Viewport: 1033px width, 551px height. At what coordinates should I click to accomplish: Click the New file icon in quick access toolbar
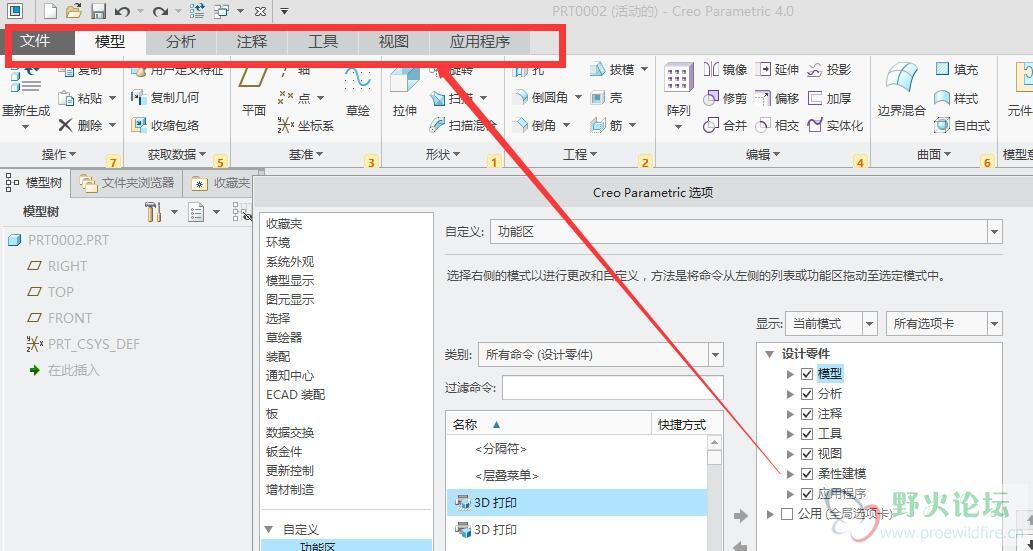point(51,11)
